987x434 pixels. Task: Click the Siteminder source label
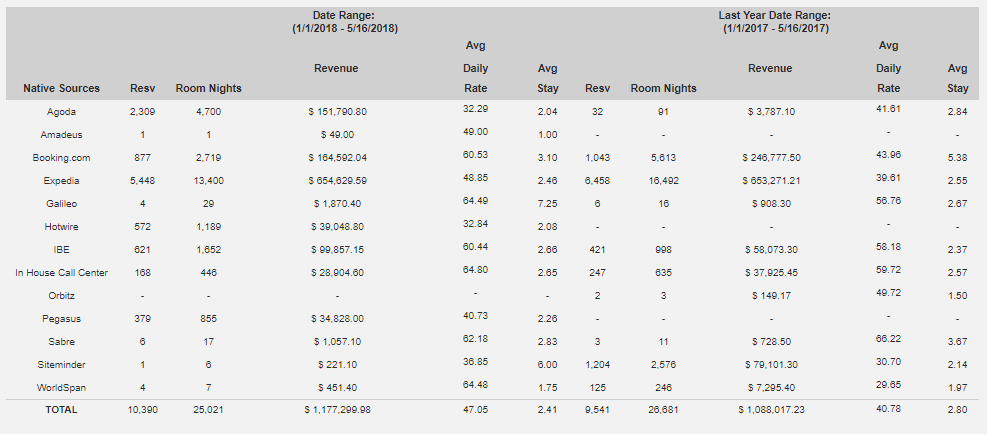coord(62,365)
